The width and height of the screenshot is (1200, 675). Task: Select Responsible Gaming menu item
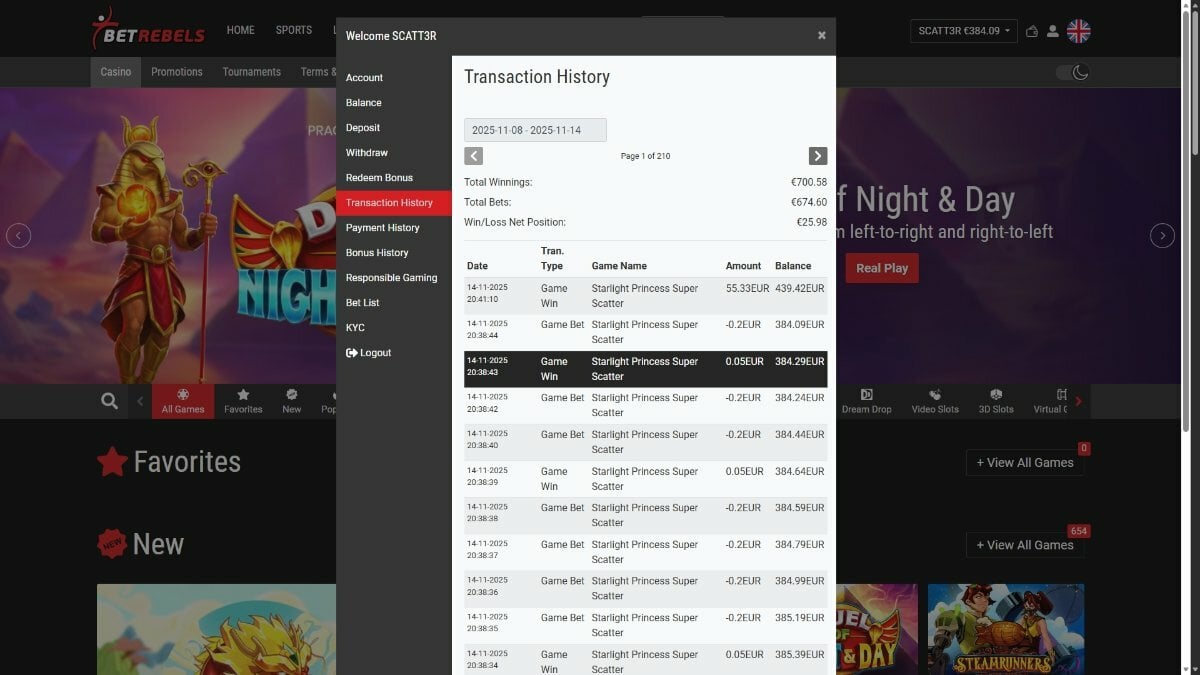(x=391, y=278)
